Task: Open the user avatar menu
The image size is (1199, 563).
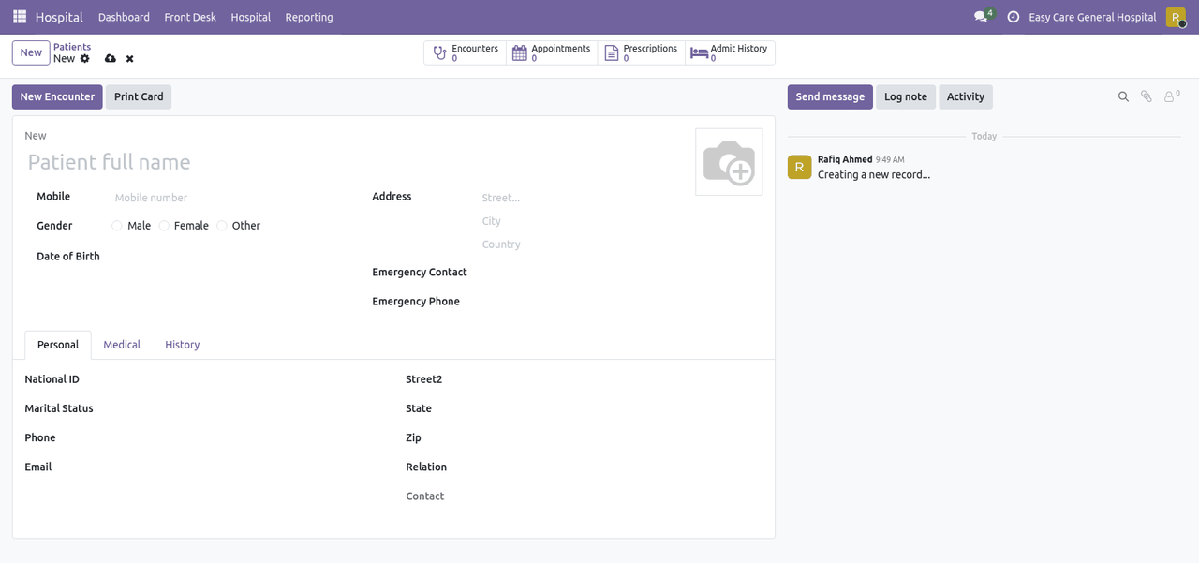Action: [1176, 17]
